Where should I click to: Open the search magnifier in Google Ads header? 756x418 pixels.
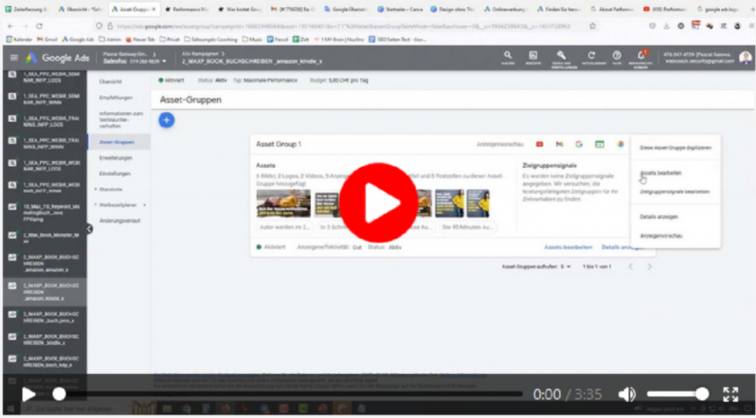508,57
